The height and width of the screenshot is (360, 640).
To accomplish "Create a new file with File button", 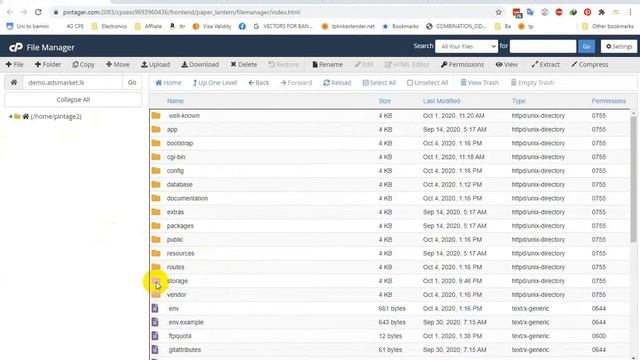I will point(15,64).
